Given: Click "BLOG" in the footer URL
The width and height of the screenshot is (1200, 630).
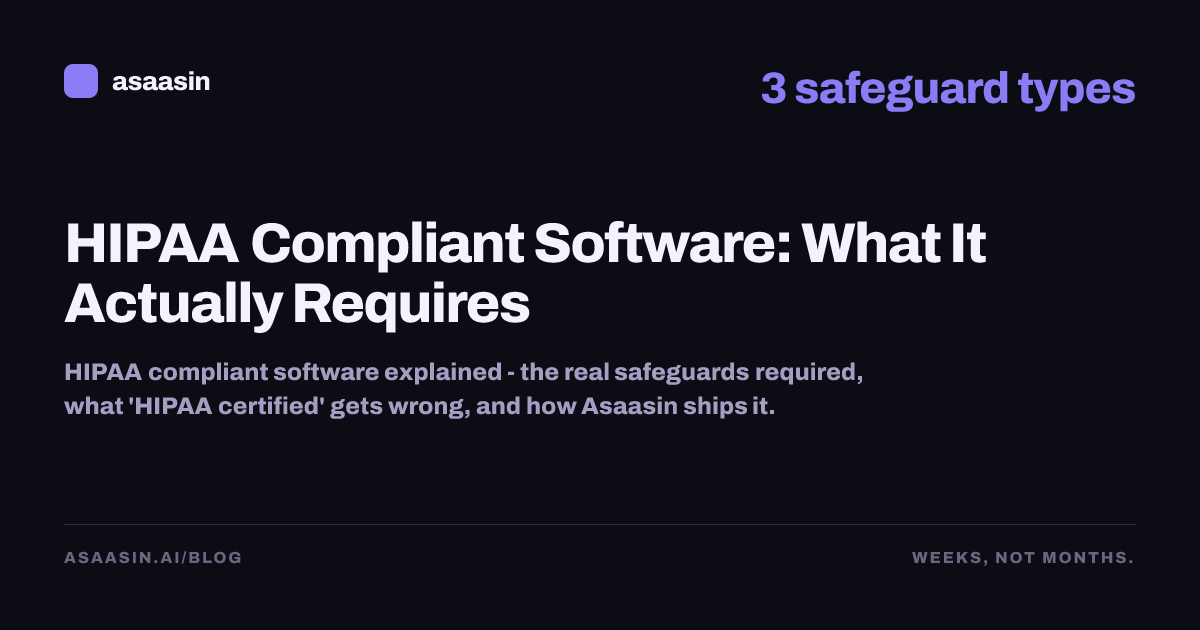Looking at the screenshot, I should coord(215,557).
